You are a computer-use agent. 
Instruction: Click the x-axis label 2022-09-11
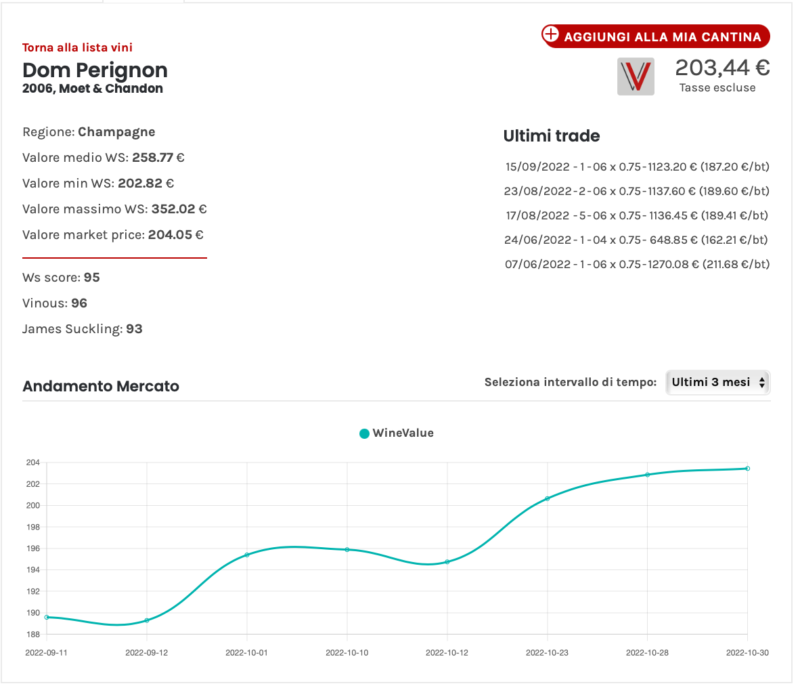tap(46, 653)
